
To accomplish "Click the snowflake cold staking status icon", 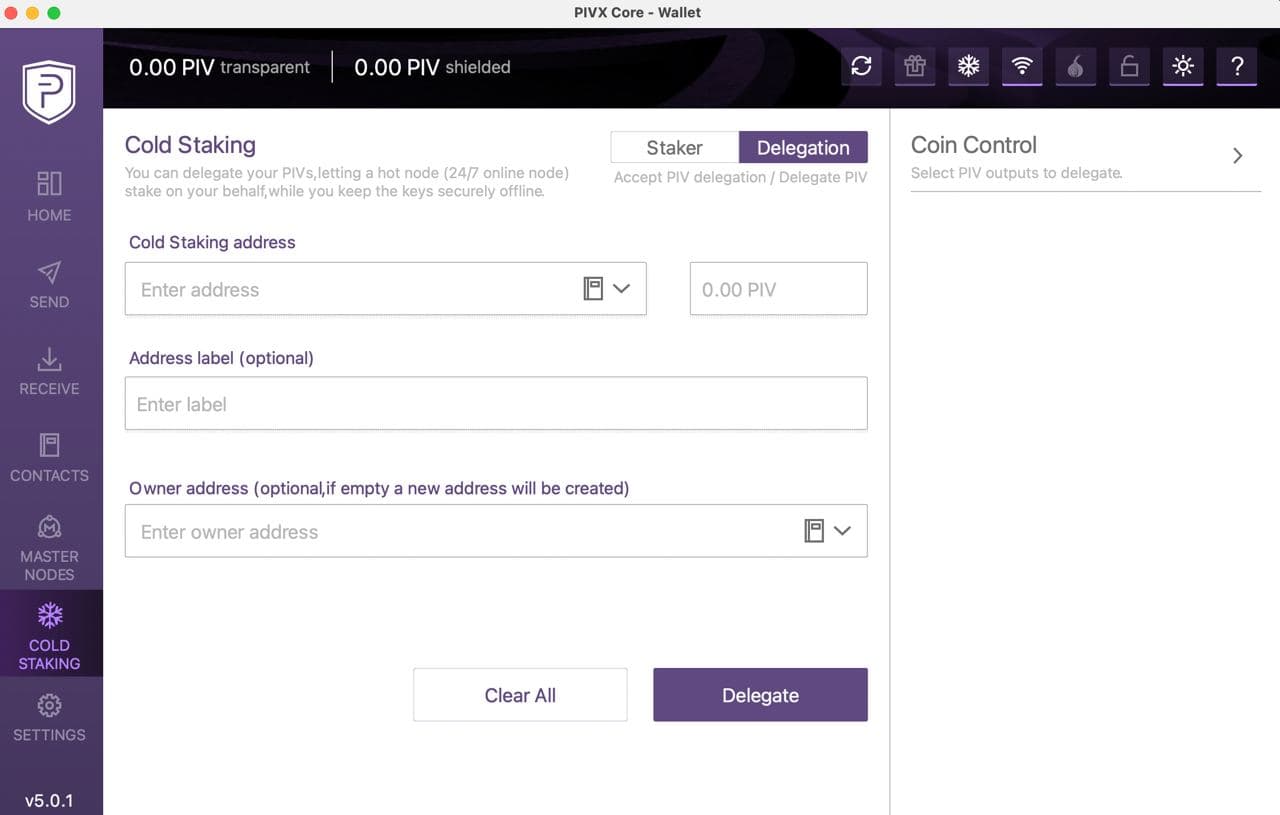I will click(x=968, y=66).
